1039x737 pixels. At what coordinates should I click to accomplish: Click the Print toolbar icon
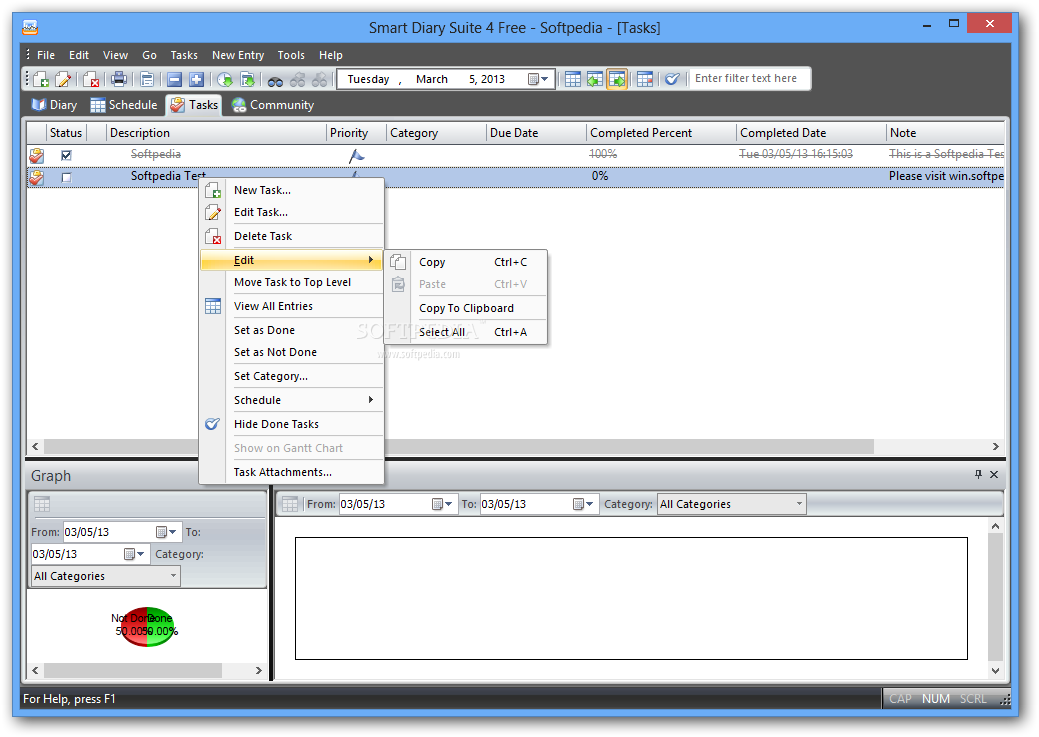(x=119, y=79)
